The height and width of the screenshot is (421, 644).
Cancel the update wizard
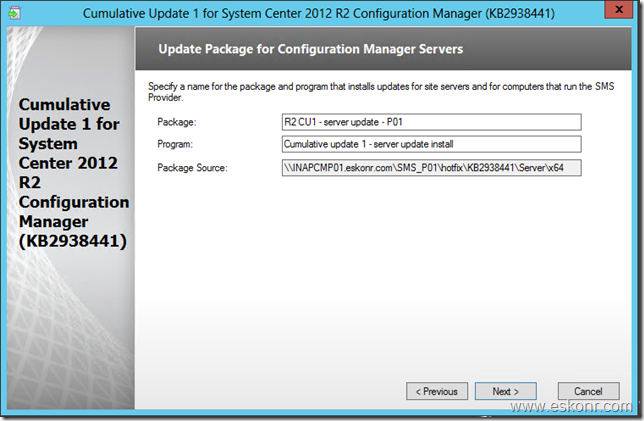pos(588,391)
